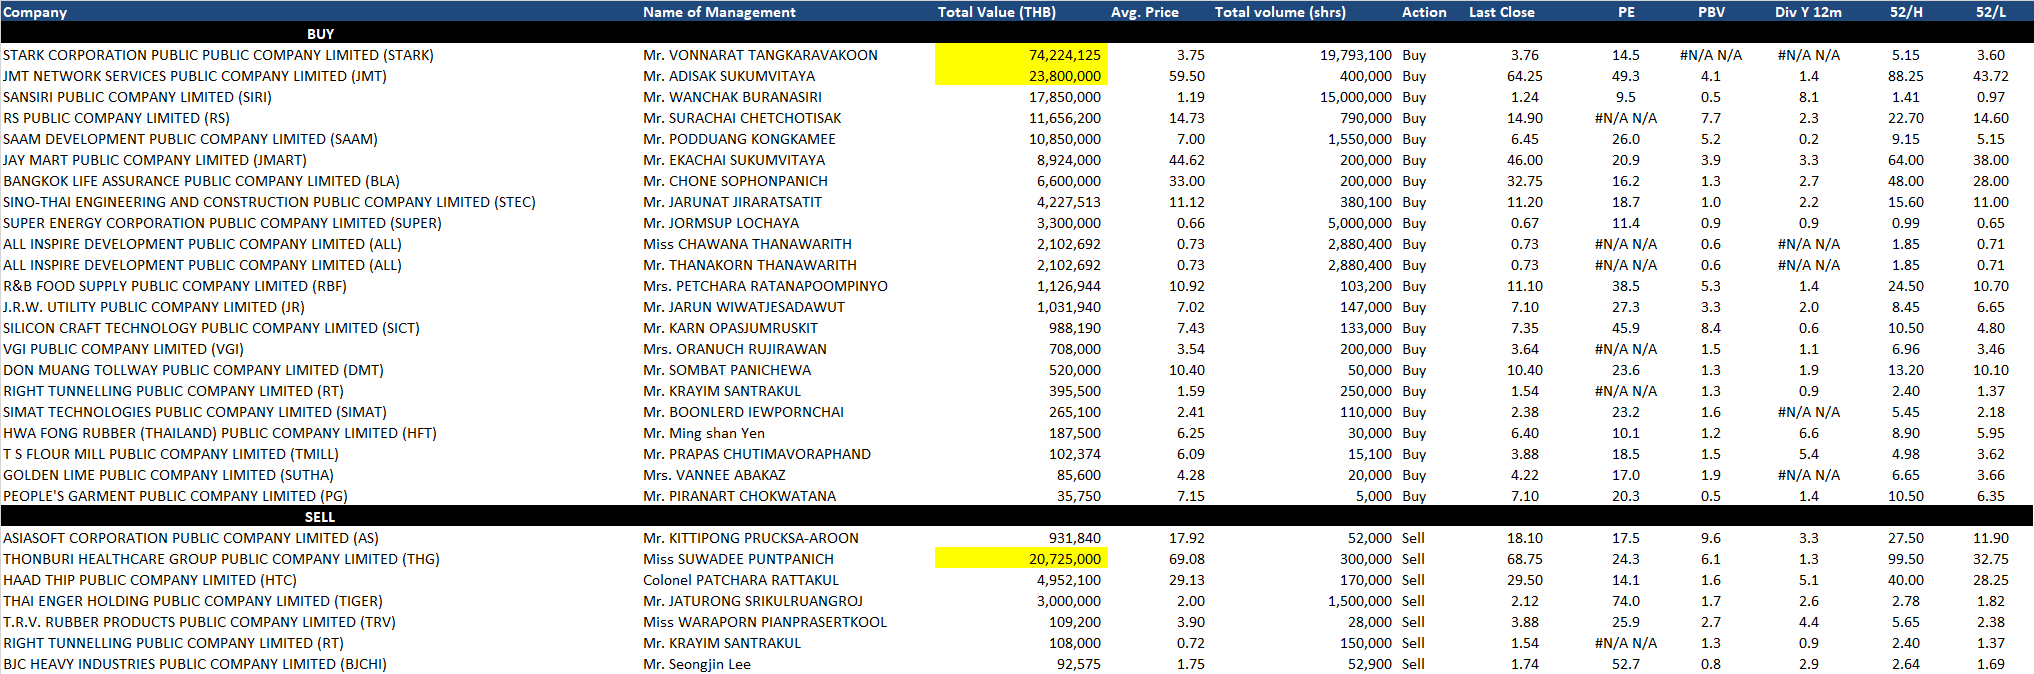Click manager name Mr. Ming shan Yen
The height and width of the screenshot is (674, 2034).
click(x=703, y=433)
